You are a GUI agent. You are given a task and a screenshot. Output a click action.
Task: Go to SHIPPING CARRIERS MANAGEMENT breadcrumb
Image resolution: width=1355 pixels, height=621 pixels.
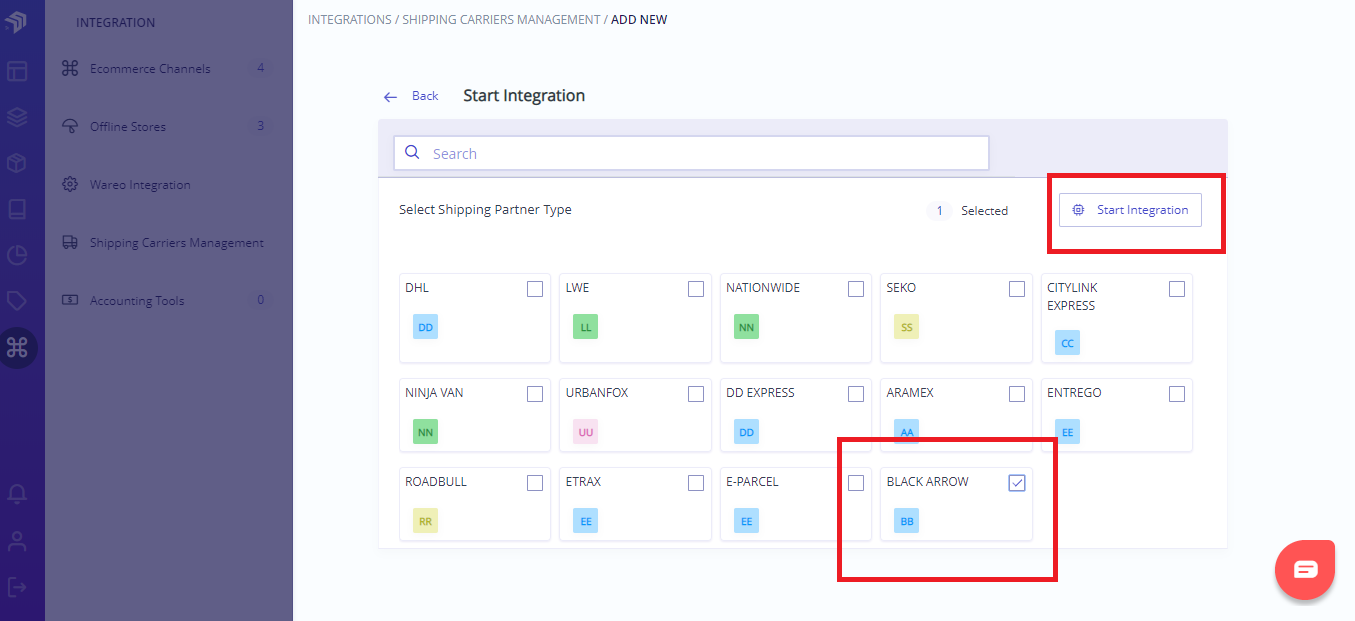[x=501, y=20]
